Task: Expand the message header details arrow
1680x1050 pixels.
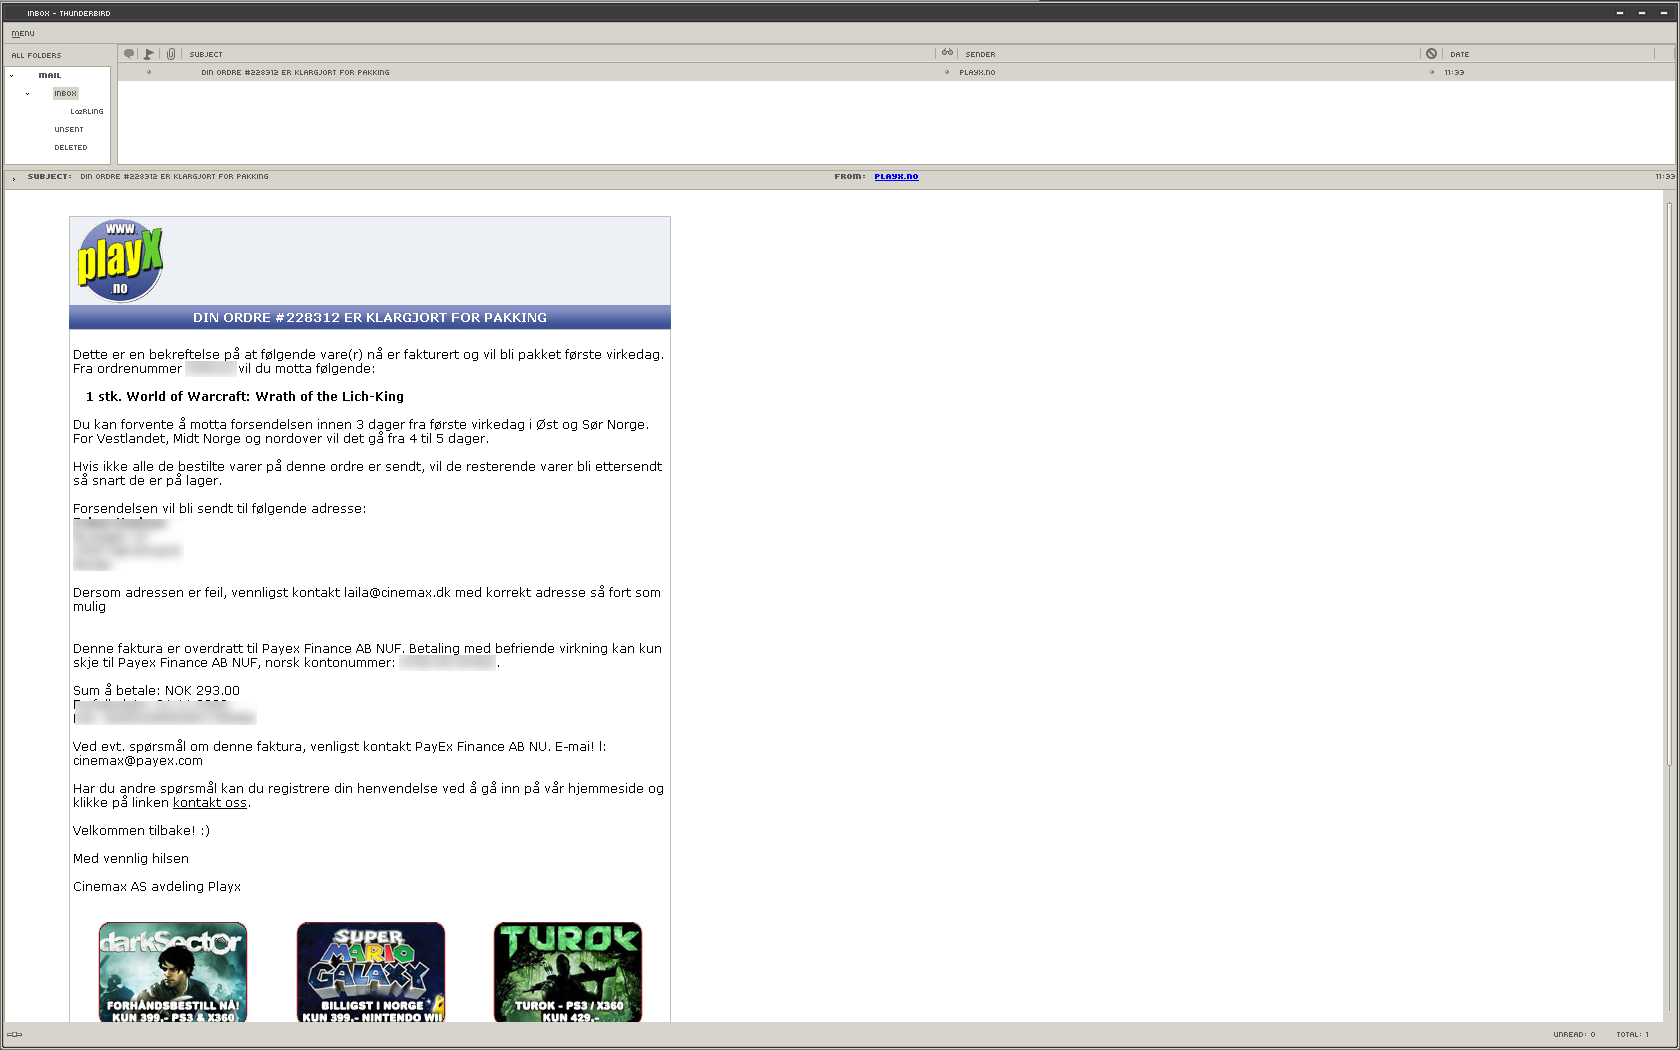Action: [14, 178]
